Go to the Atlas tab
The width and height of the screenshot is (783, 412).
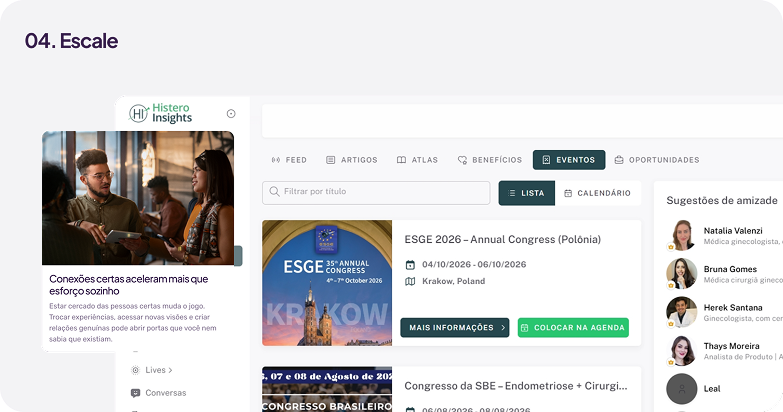[x=417, y=160]
